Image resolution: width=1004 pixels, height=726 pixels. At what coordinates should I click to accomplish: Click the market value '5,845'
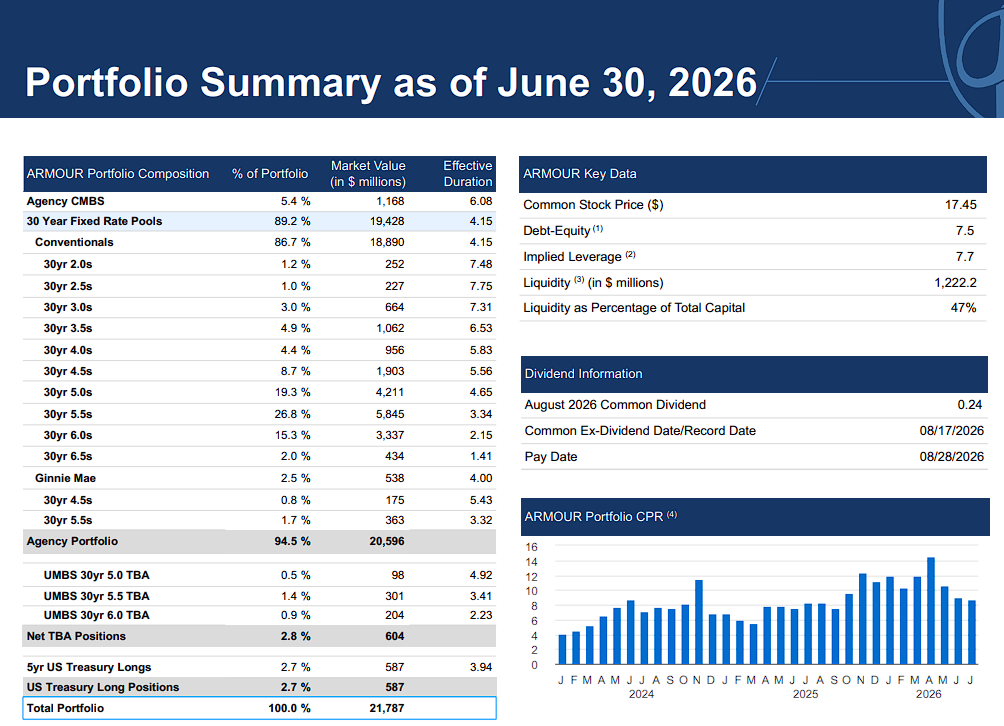pos(390,414)
